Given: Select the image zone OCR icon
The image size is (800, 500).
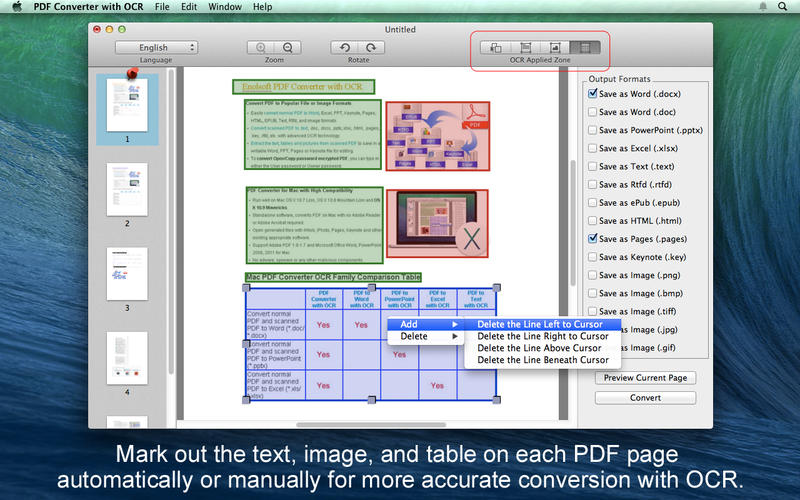Looking at the screenshot, I should coord(554,47).
